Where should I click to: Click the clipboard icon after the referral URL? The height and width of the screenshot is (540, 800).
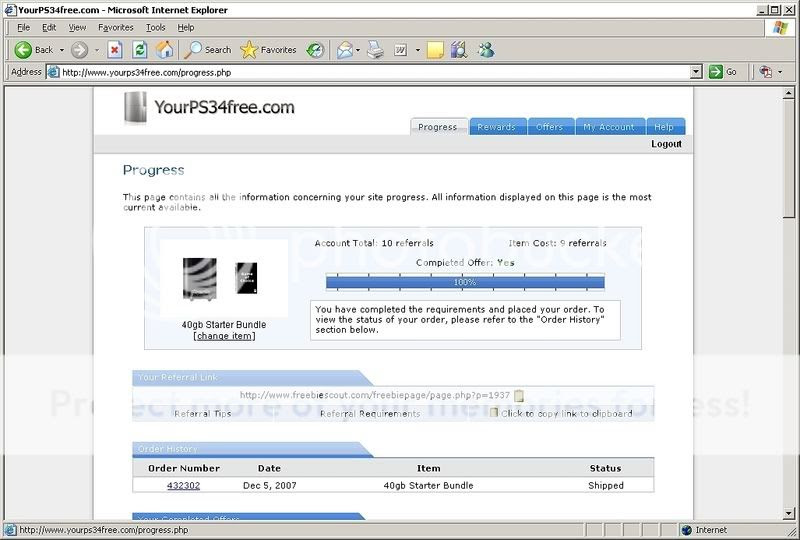(519, 395)
